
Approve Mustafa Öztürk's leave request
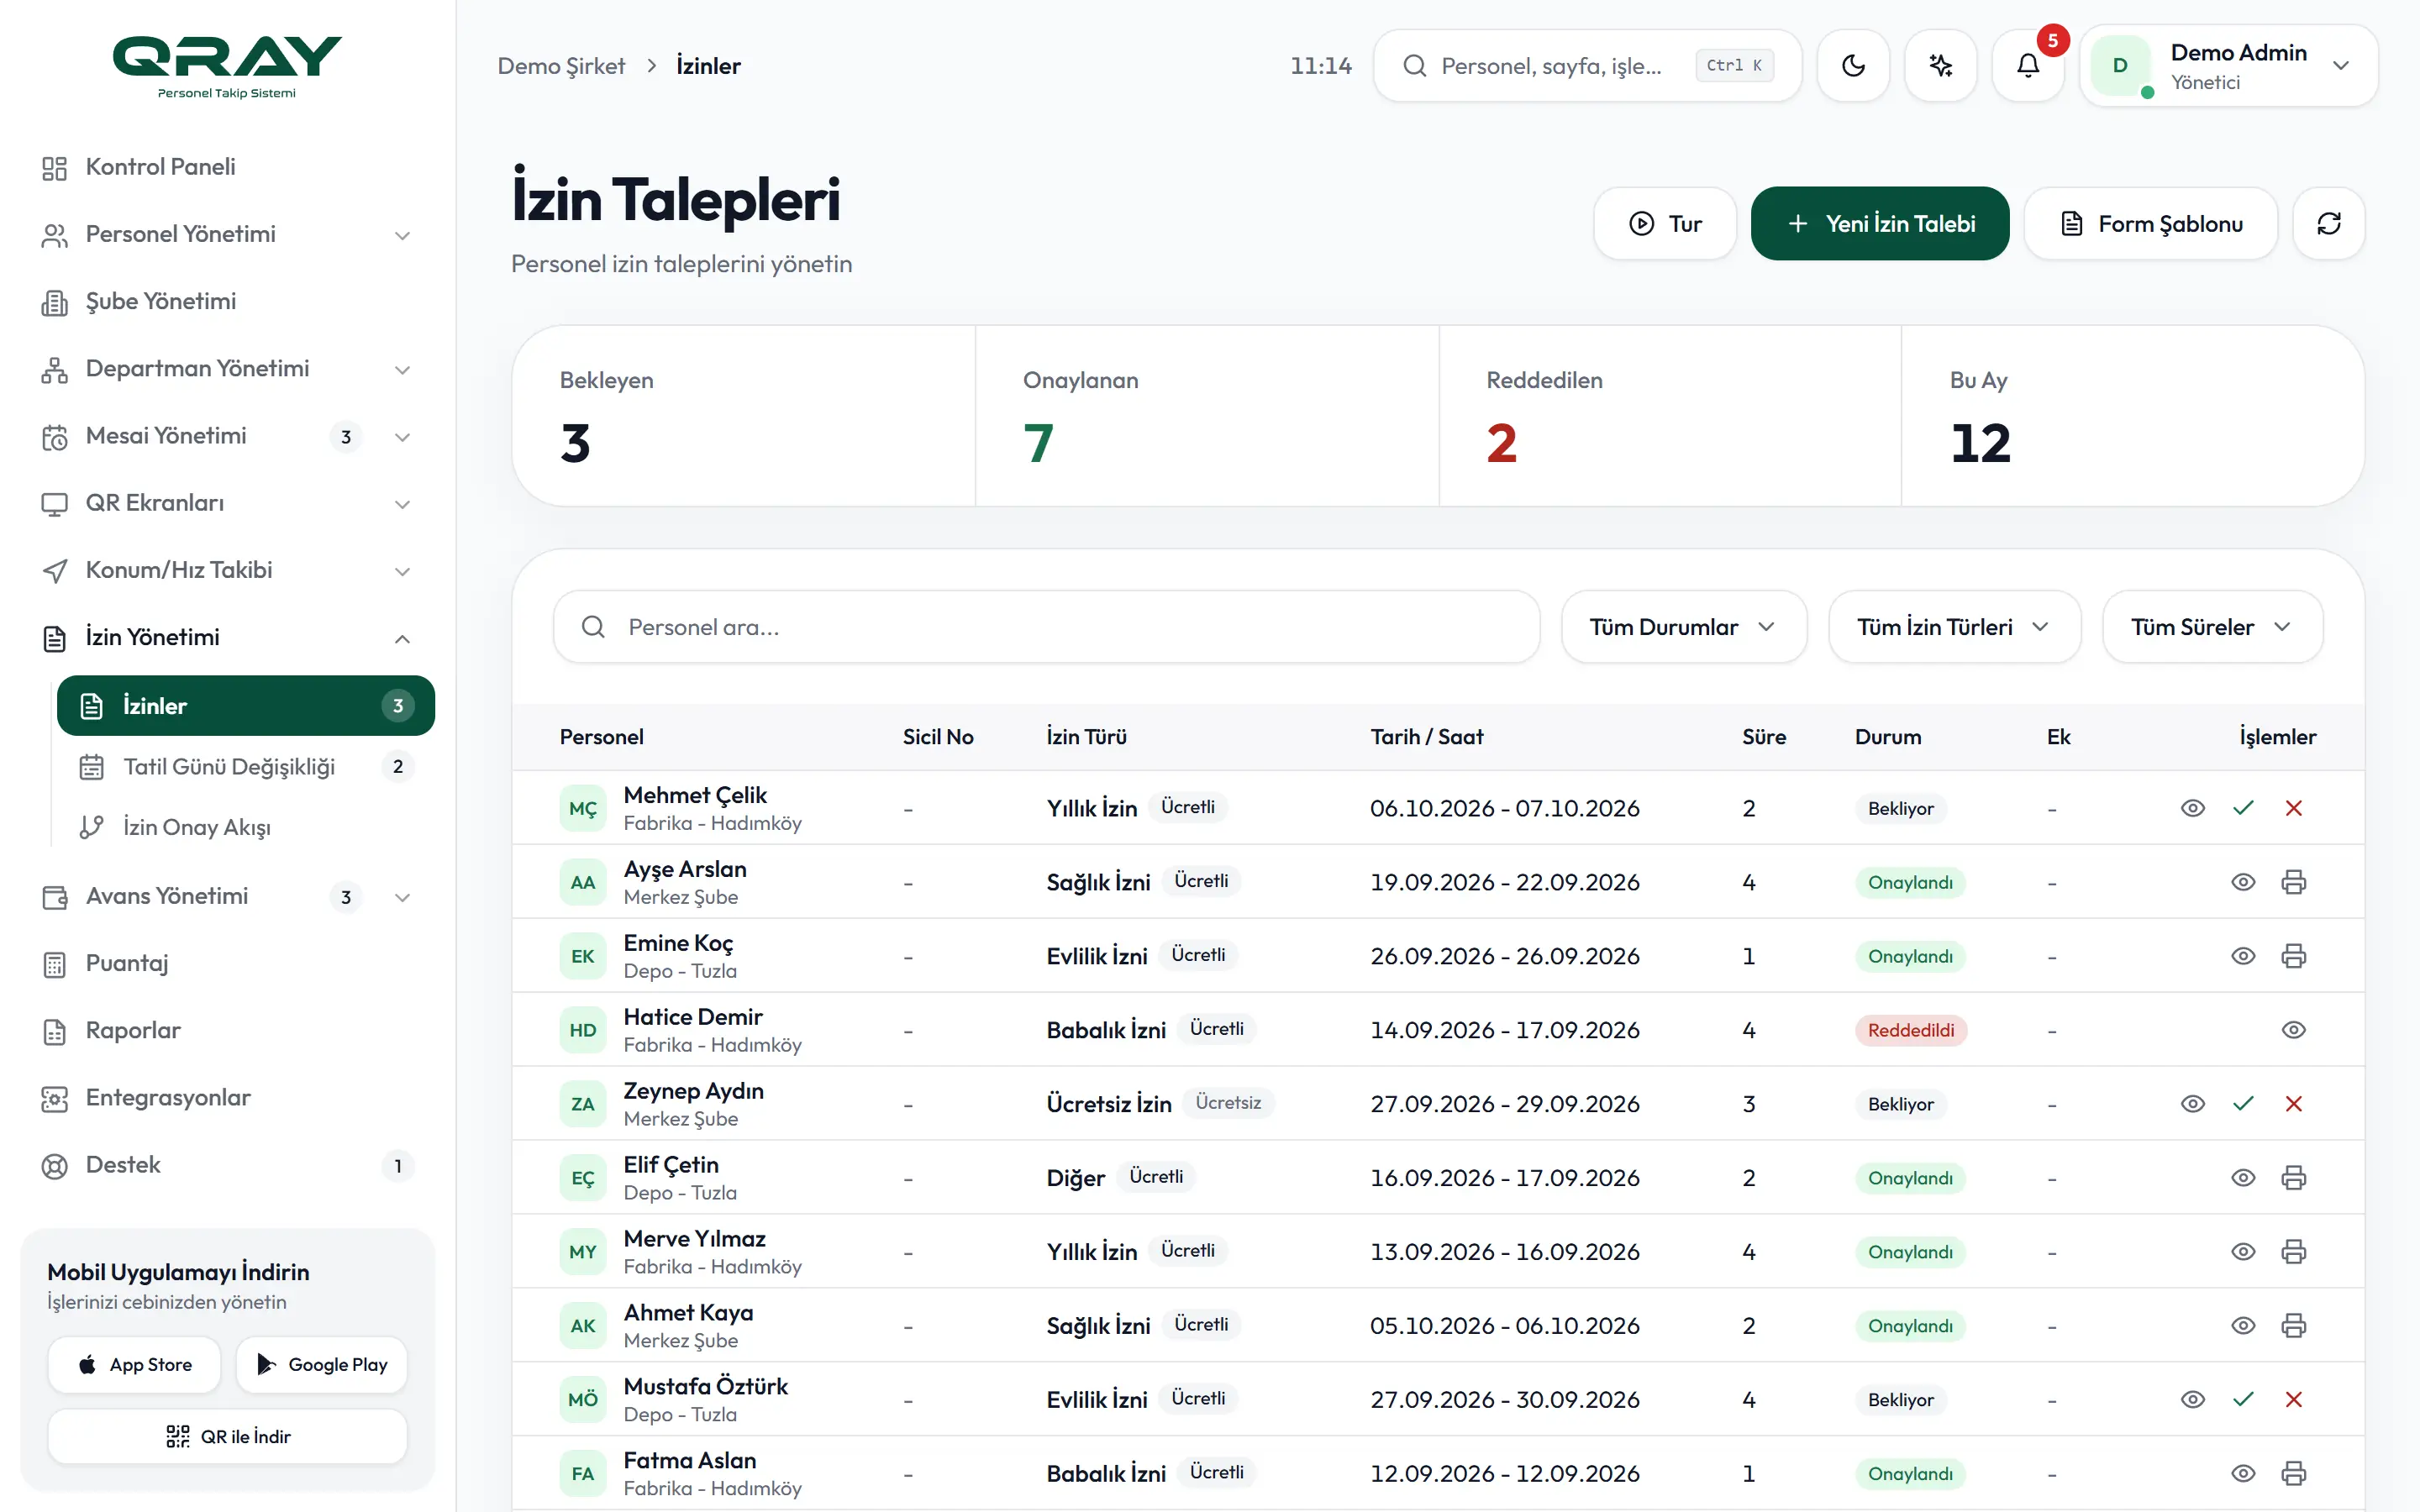[x=2243, y=1400]
